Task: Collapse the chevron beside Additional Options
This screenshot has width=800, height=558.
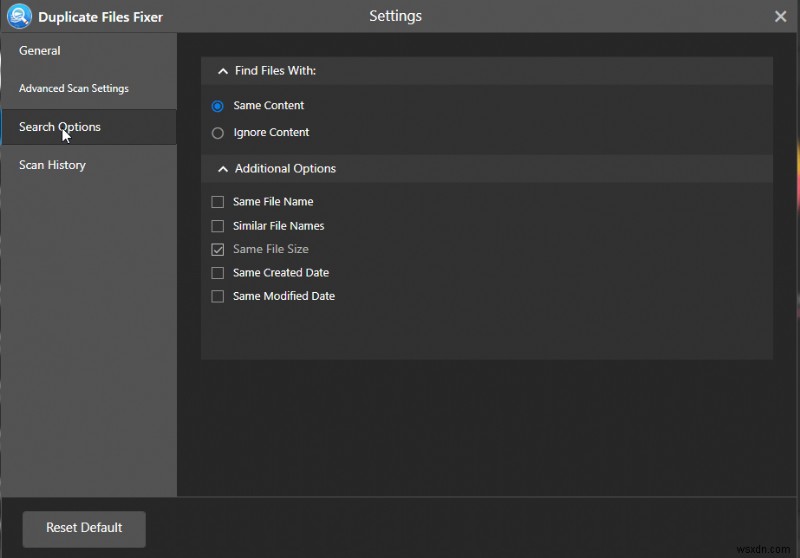Action: (222, 169)
